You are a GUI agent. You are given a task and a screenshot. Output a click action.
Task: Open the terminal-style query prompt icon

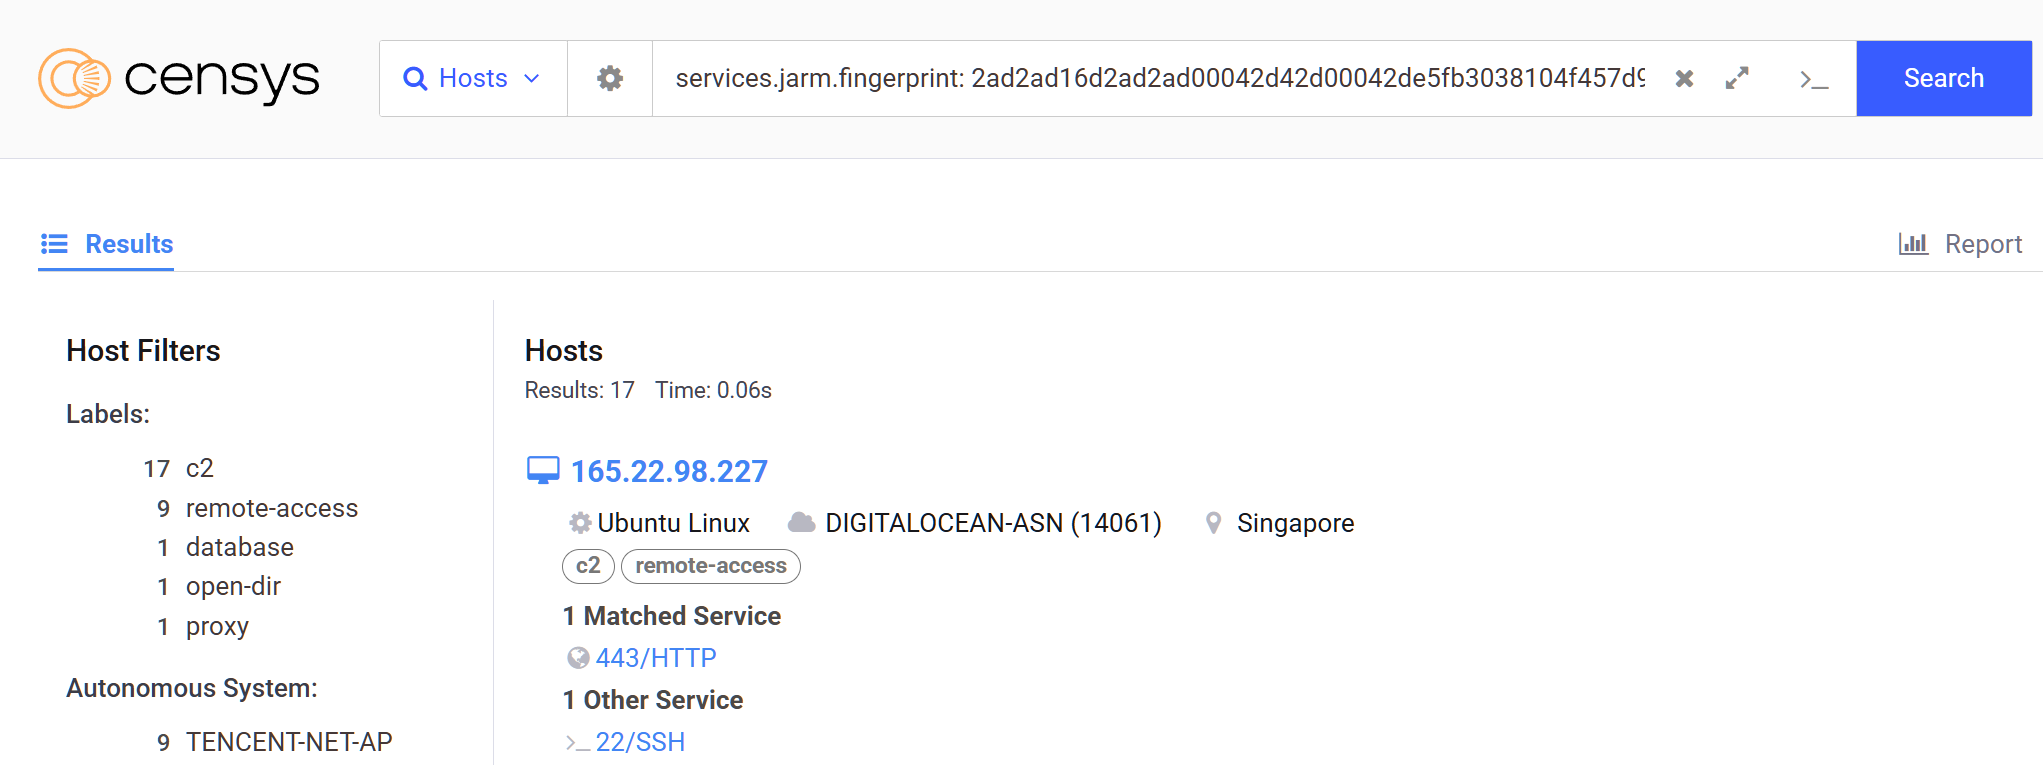1813,79
